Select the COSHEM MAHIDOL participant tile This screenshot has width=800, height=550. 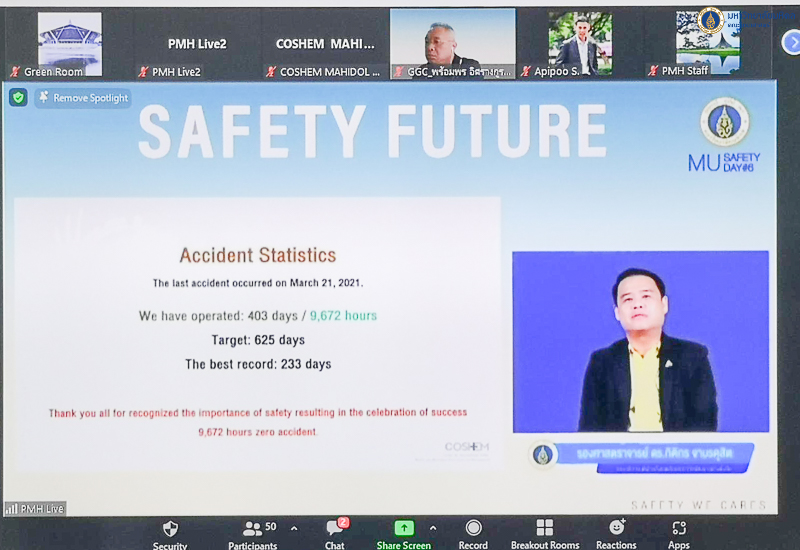click(325, 44)
